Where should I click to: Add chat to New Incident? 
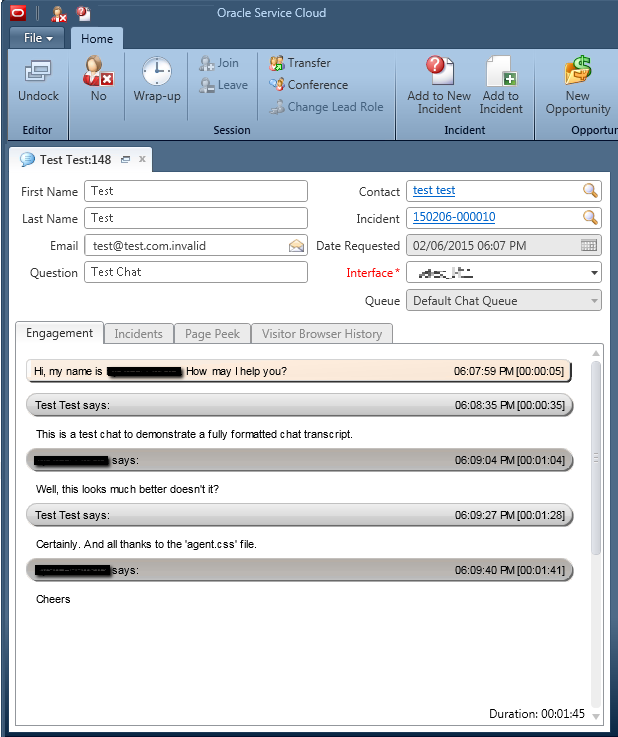pos(439,85)
